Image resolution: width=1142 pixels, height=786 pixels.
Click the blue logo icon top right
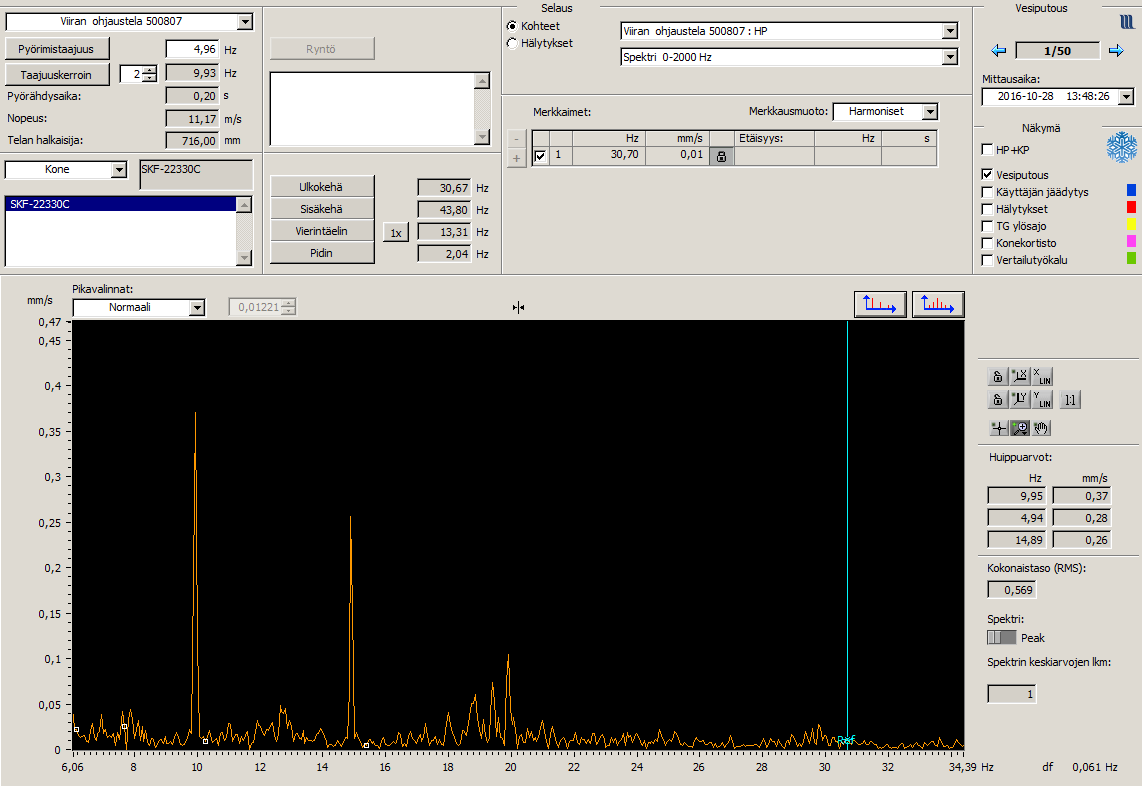pyautogui.click(x=1127, y=22)
